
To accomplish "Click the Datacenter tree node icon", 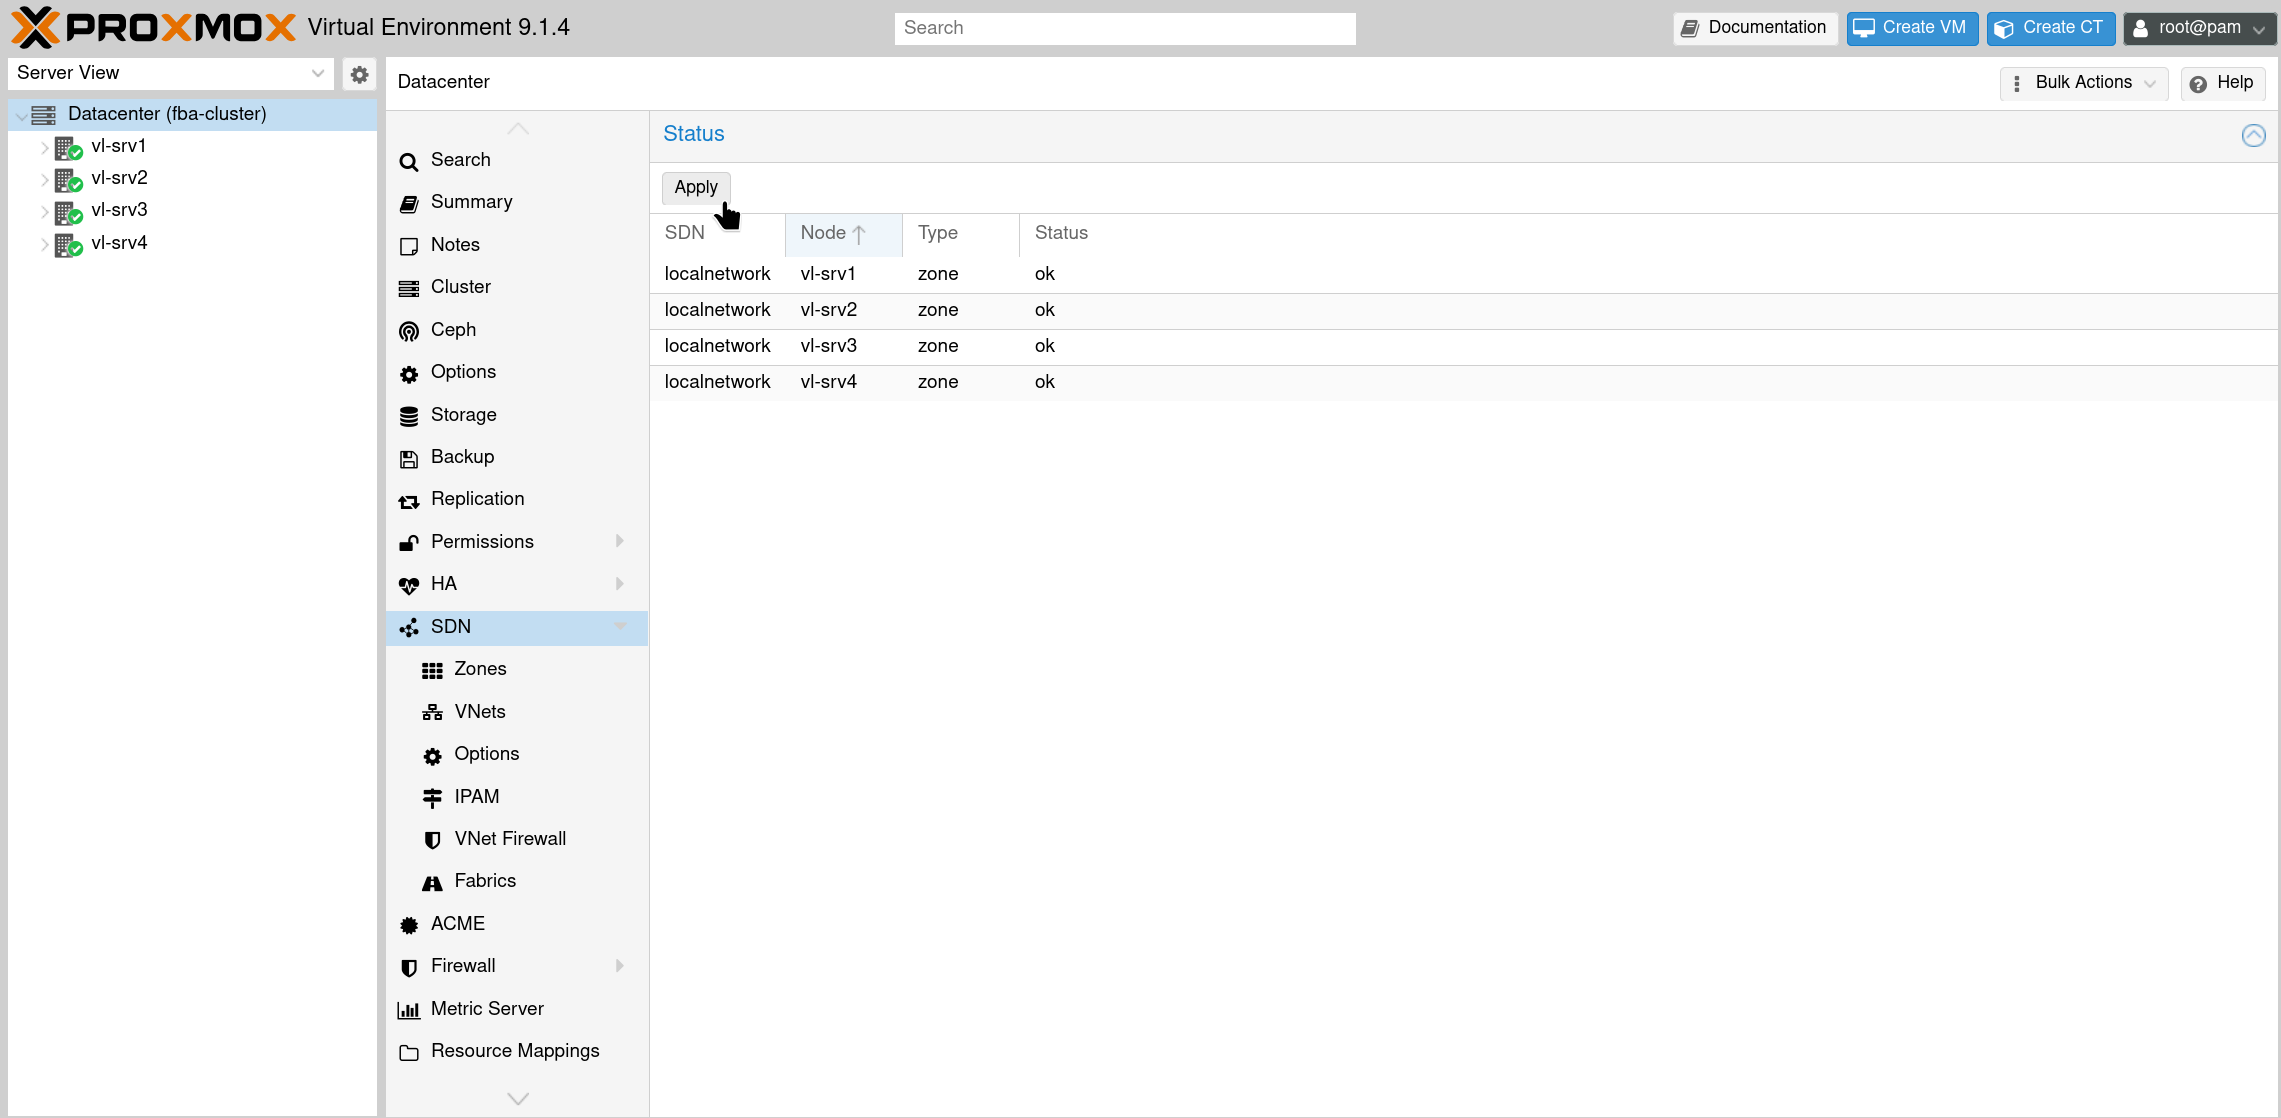I will (x=43, y=115).
